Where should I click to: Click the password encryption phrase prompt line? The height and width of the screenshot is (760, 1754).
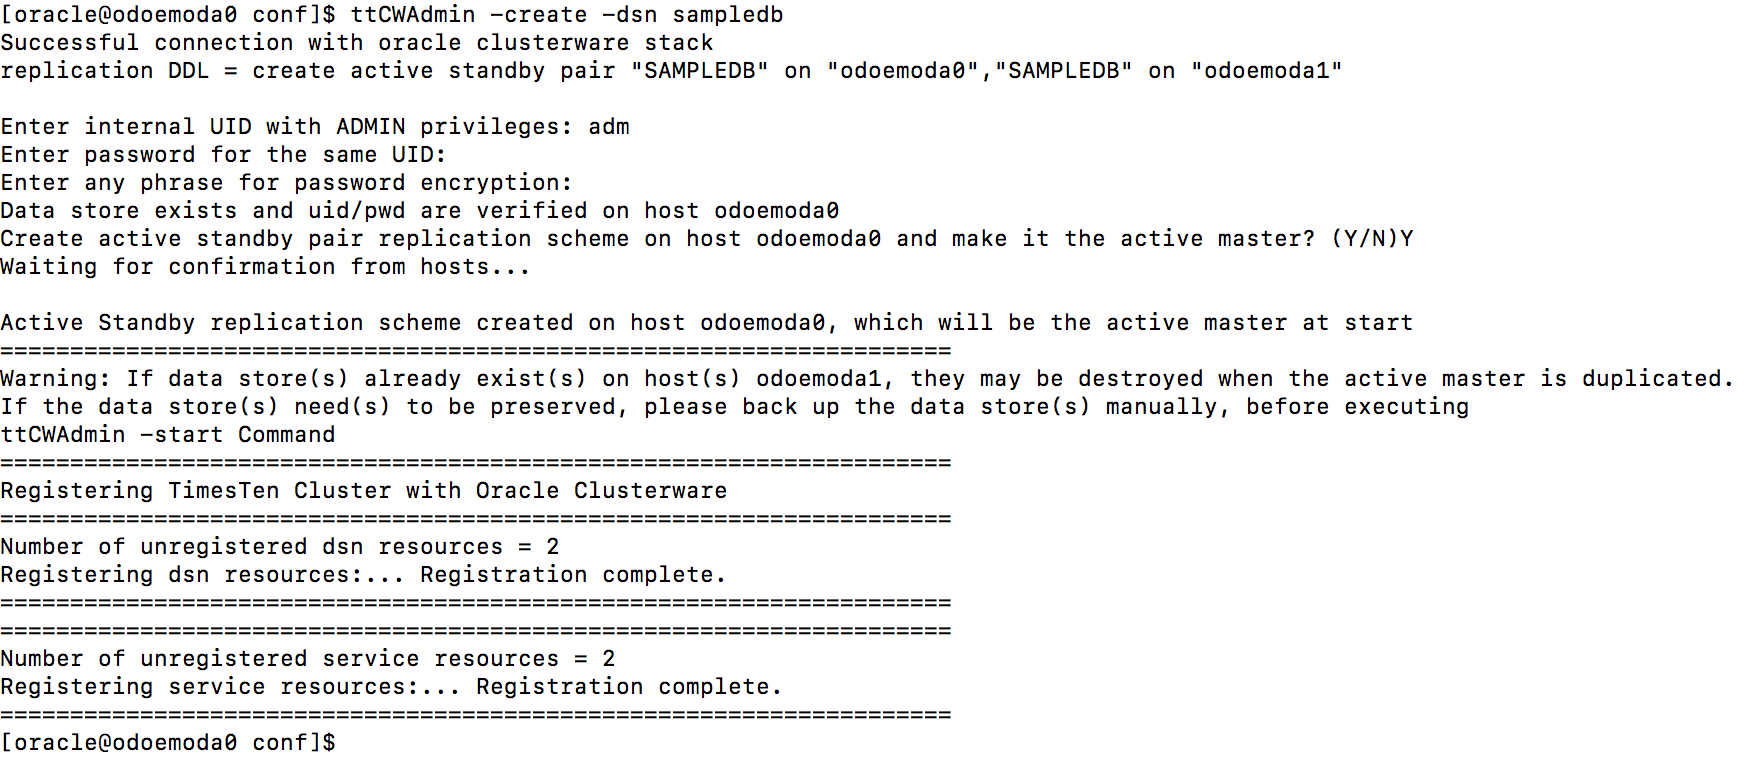286,183
